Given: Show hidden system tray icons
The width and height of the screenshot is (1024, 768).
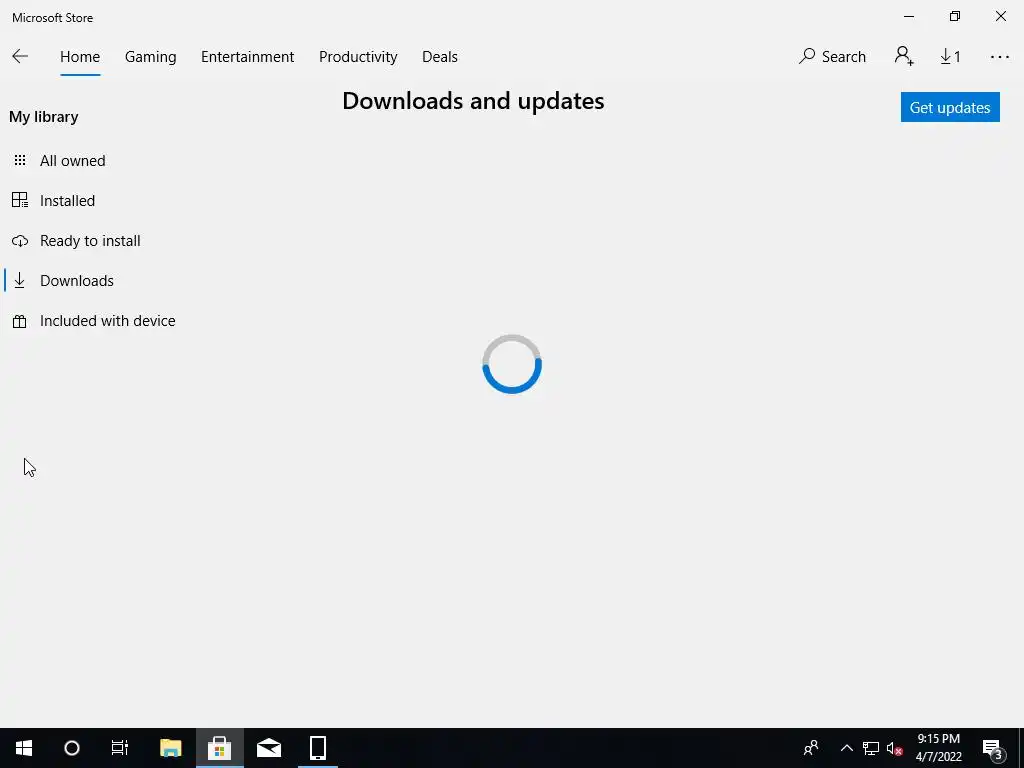Looking at the screenshot, I should pos(846,748).
